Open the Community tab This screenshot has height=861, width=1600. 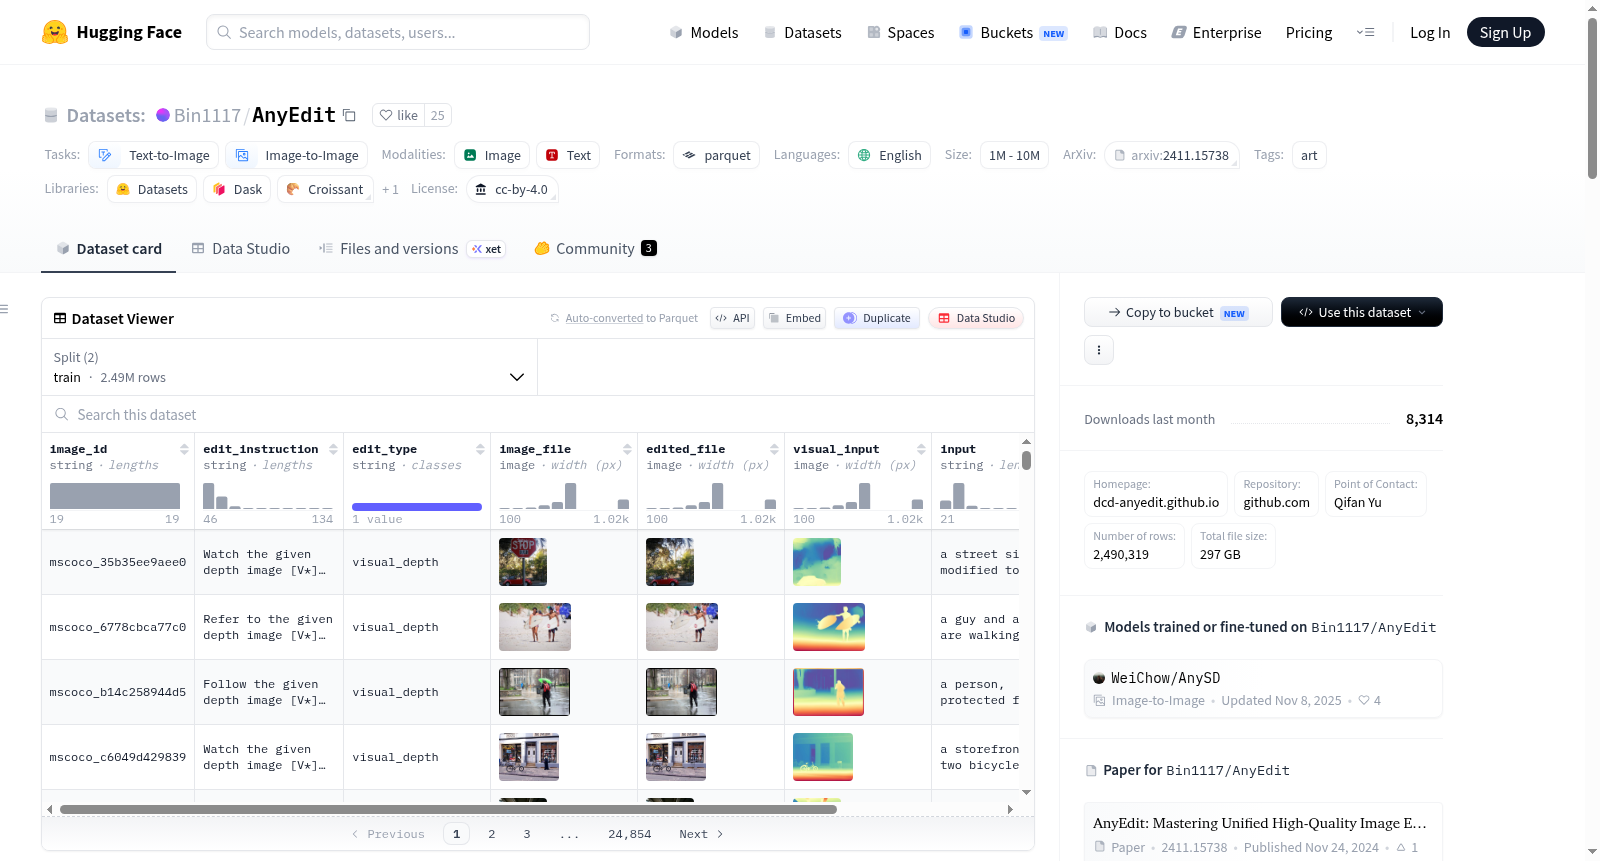coord(595,249)
